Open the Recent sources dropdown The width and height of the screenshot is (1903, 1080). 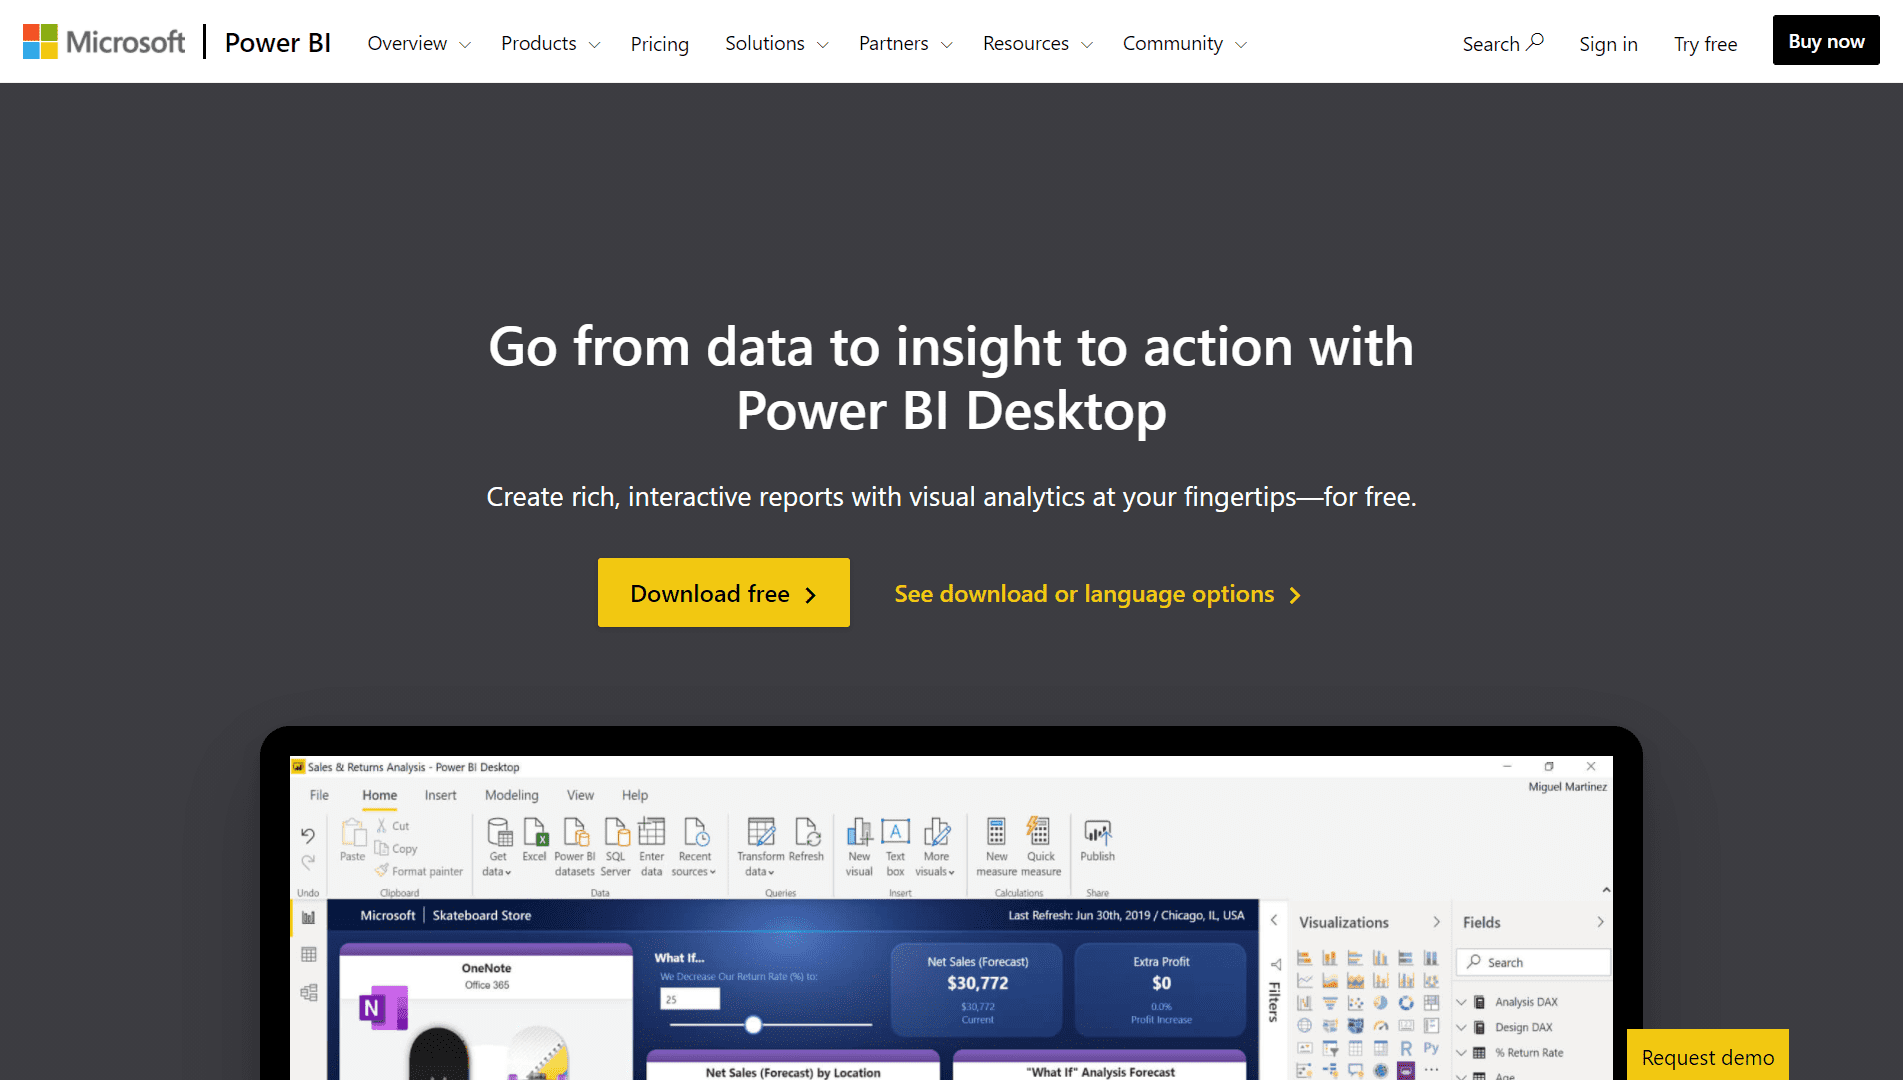tap(694, 846)
